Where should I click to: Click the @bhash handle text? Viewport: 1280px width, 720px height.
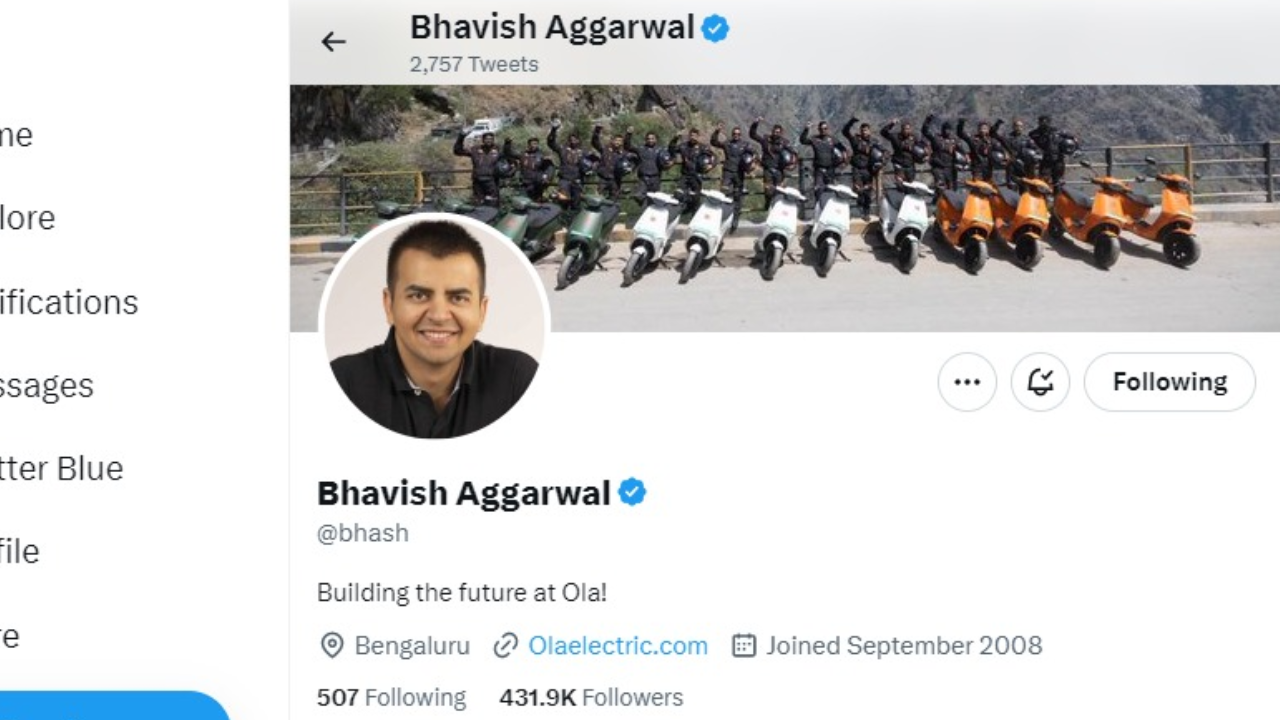363,533
